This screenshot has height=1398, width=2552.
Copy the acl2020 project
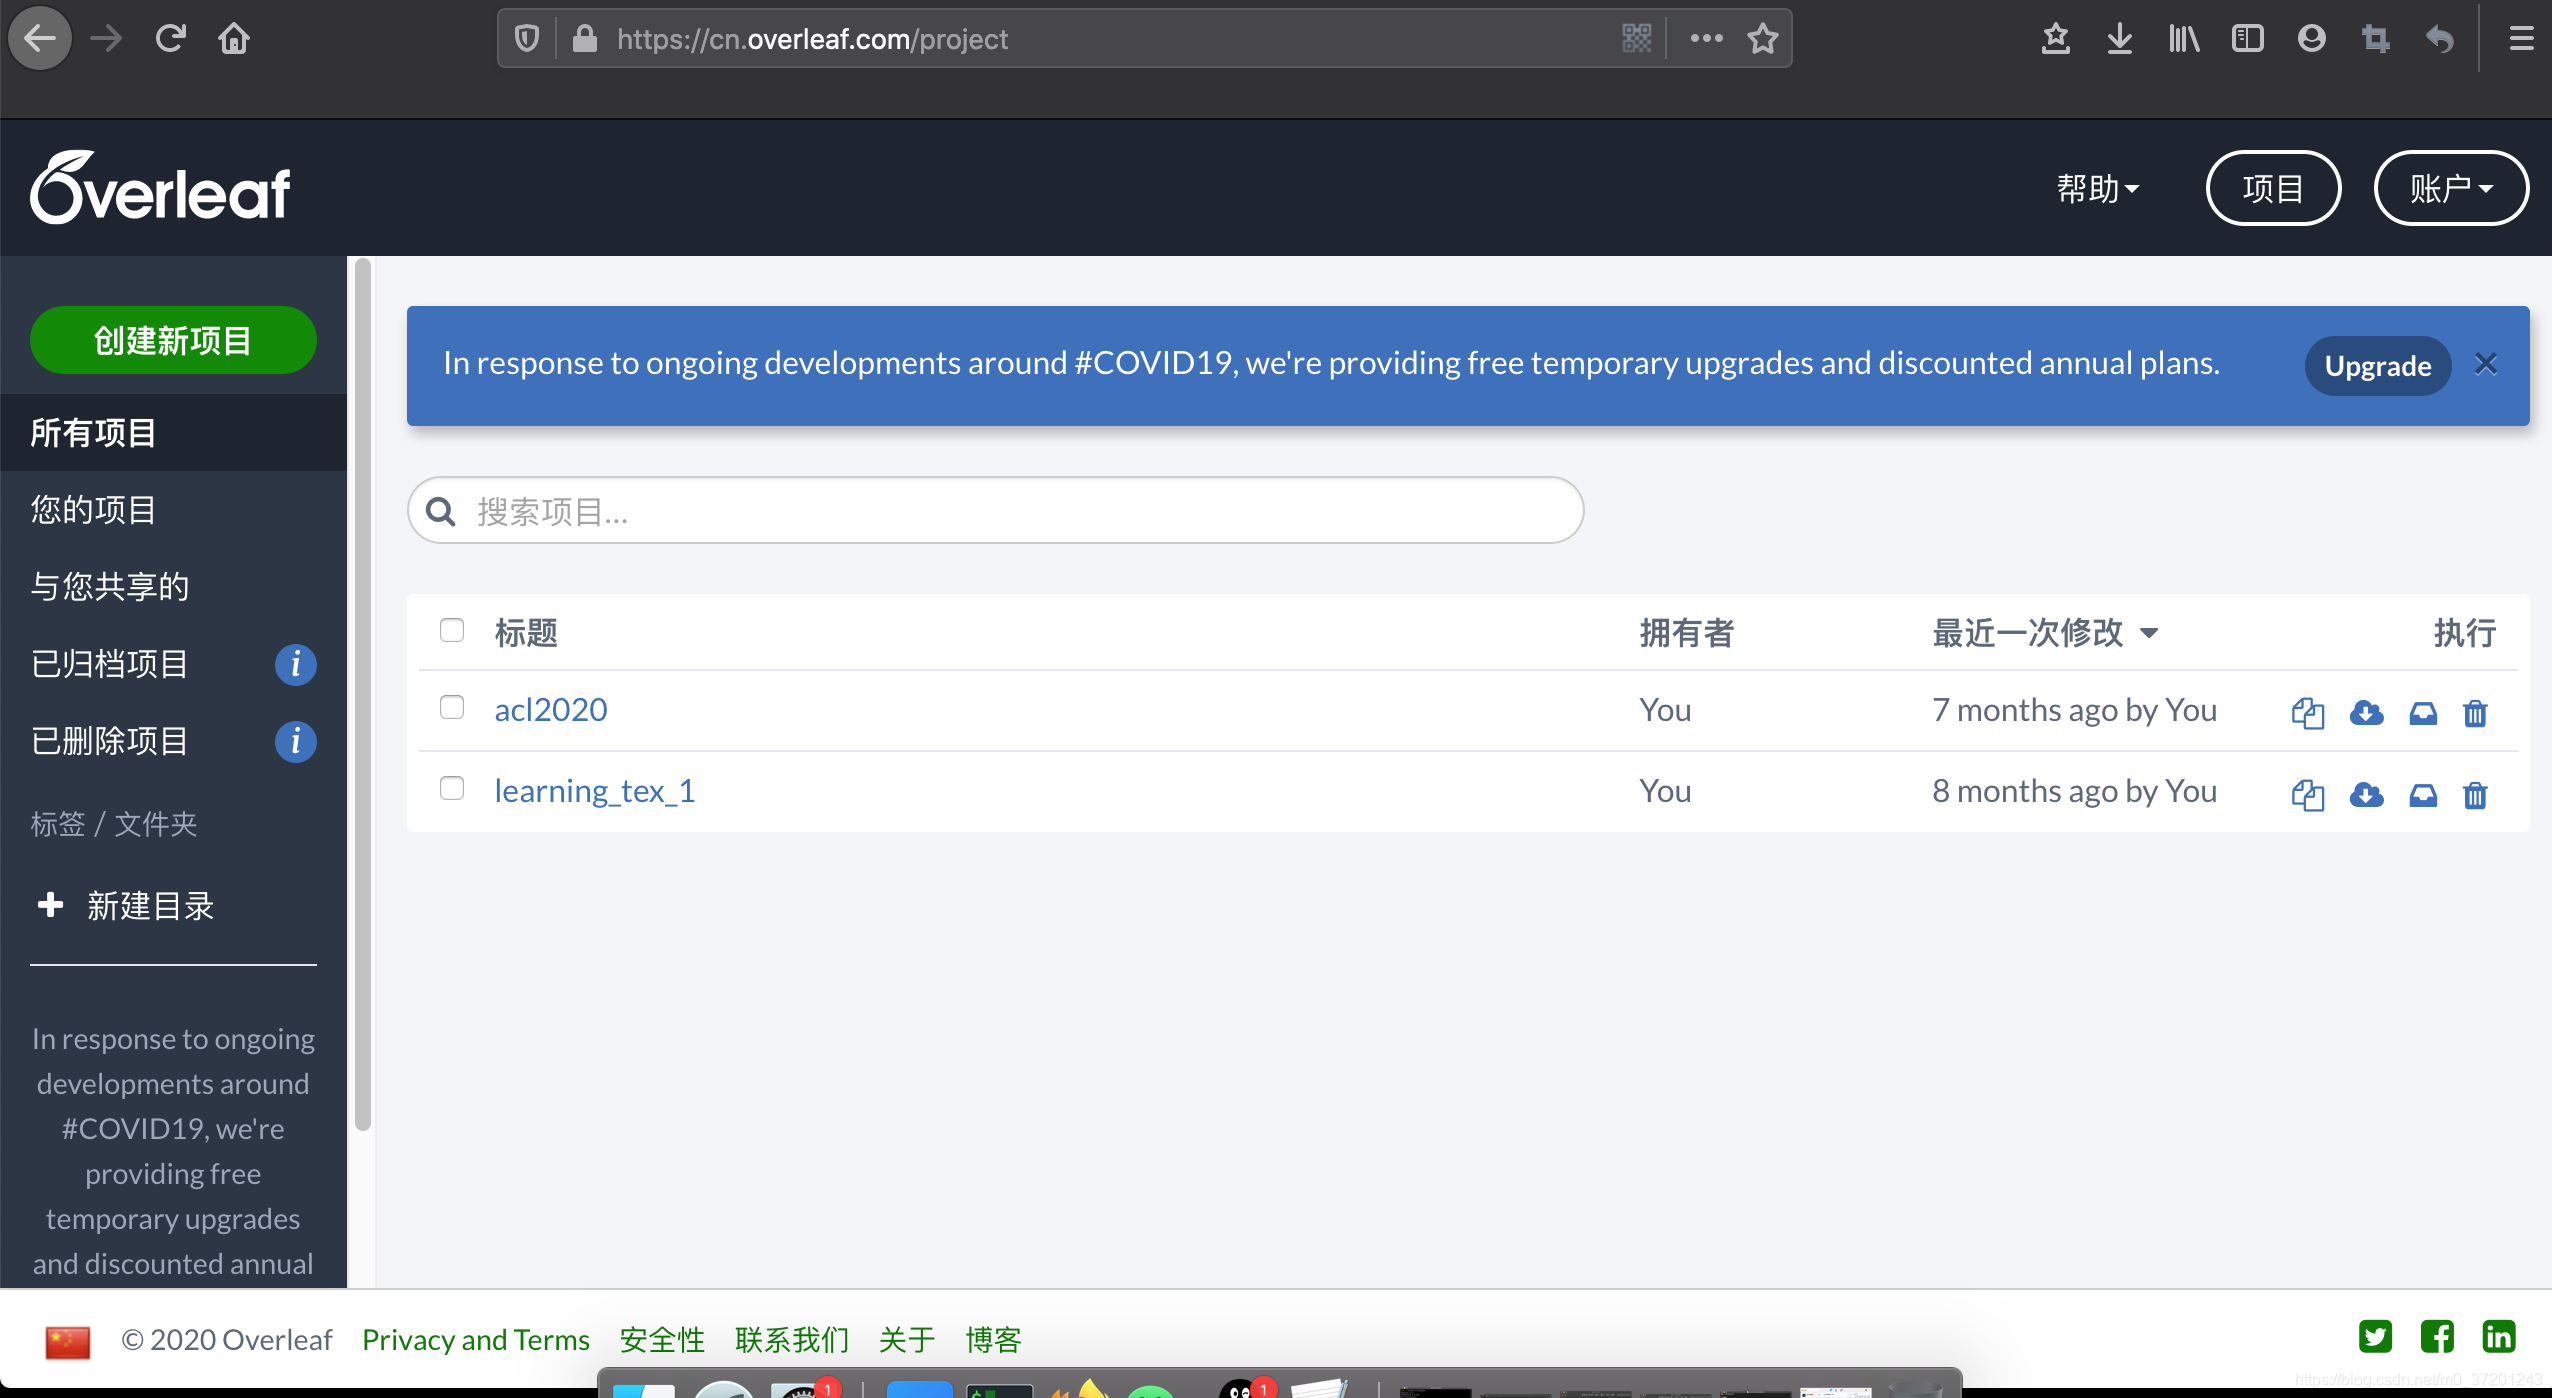(2307, 713)
